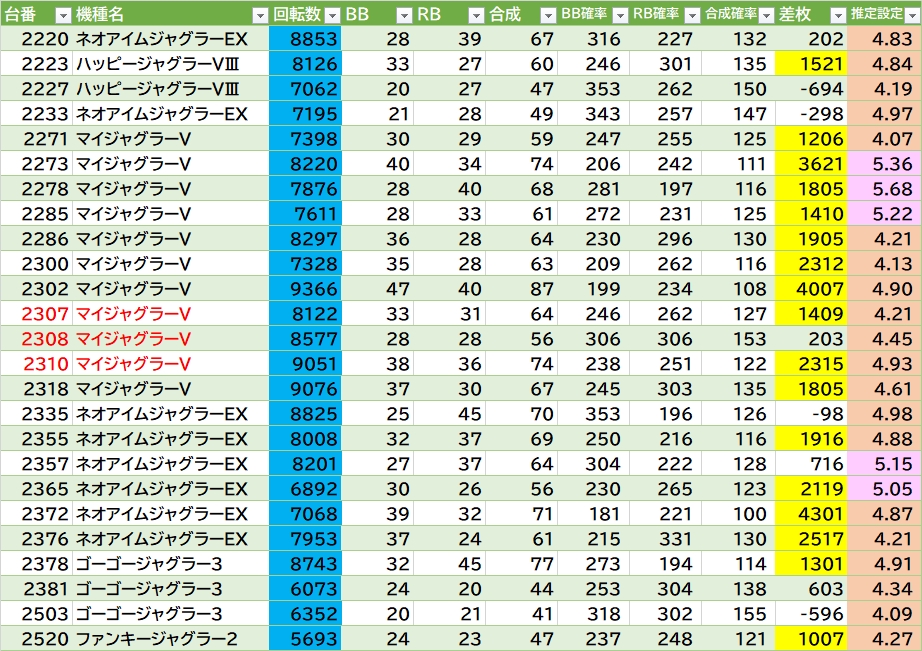This screenshot has height=651, width=922.
Task: Select RB確率 cell 194 in row 2378
Action: [665, 563]
